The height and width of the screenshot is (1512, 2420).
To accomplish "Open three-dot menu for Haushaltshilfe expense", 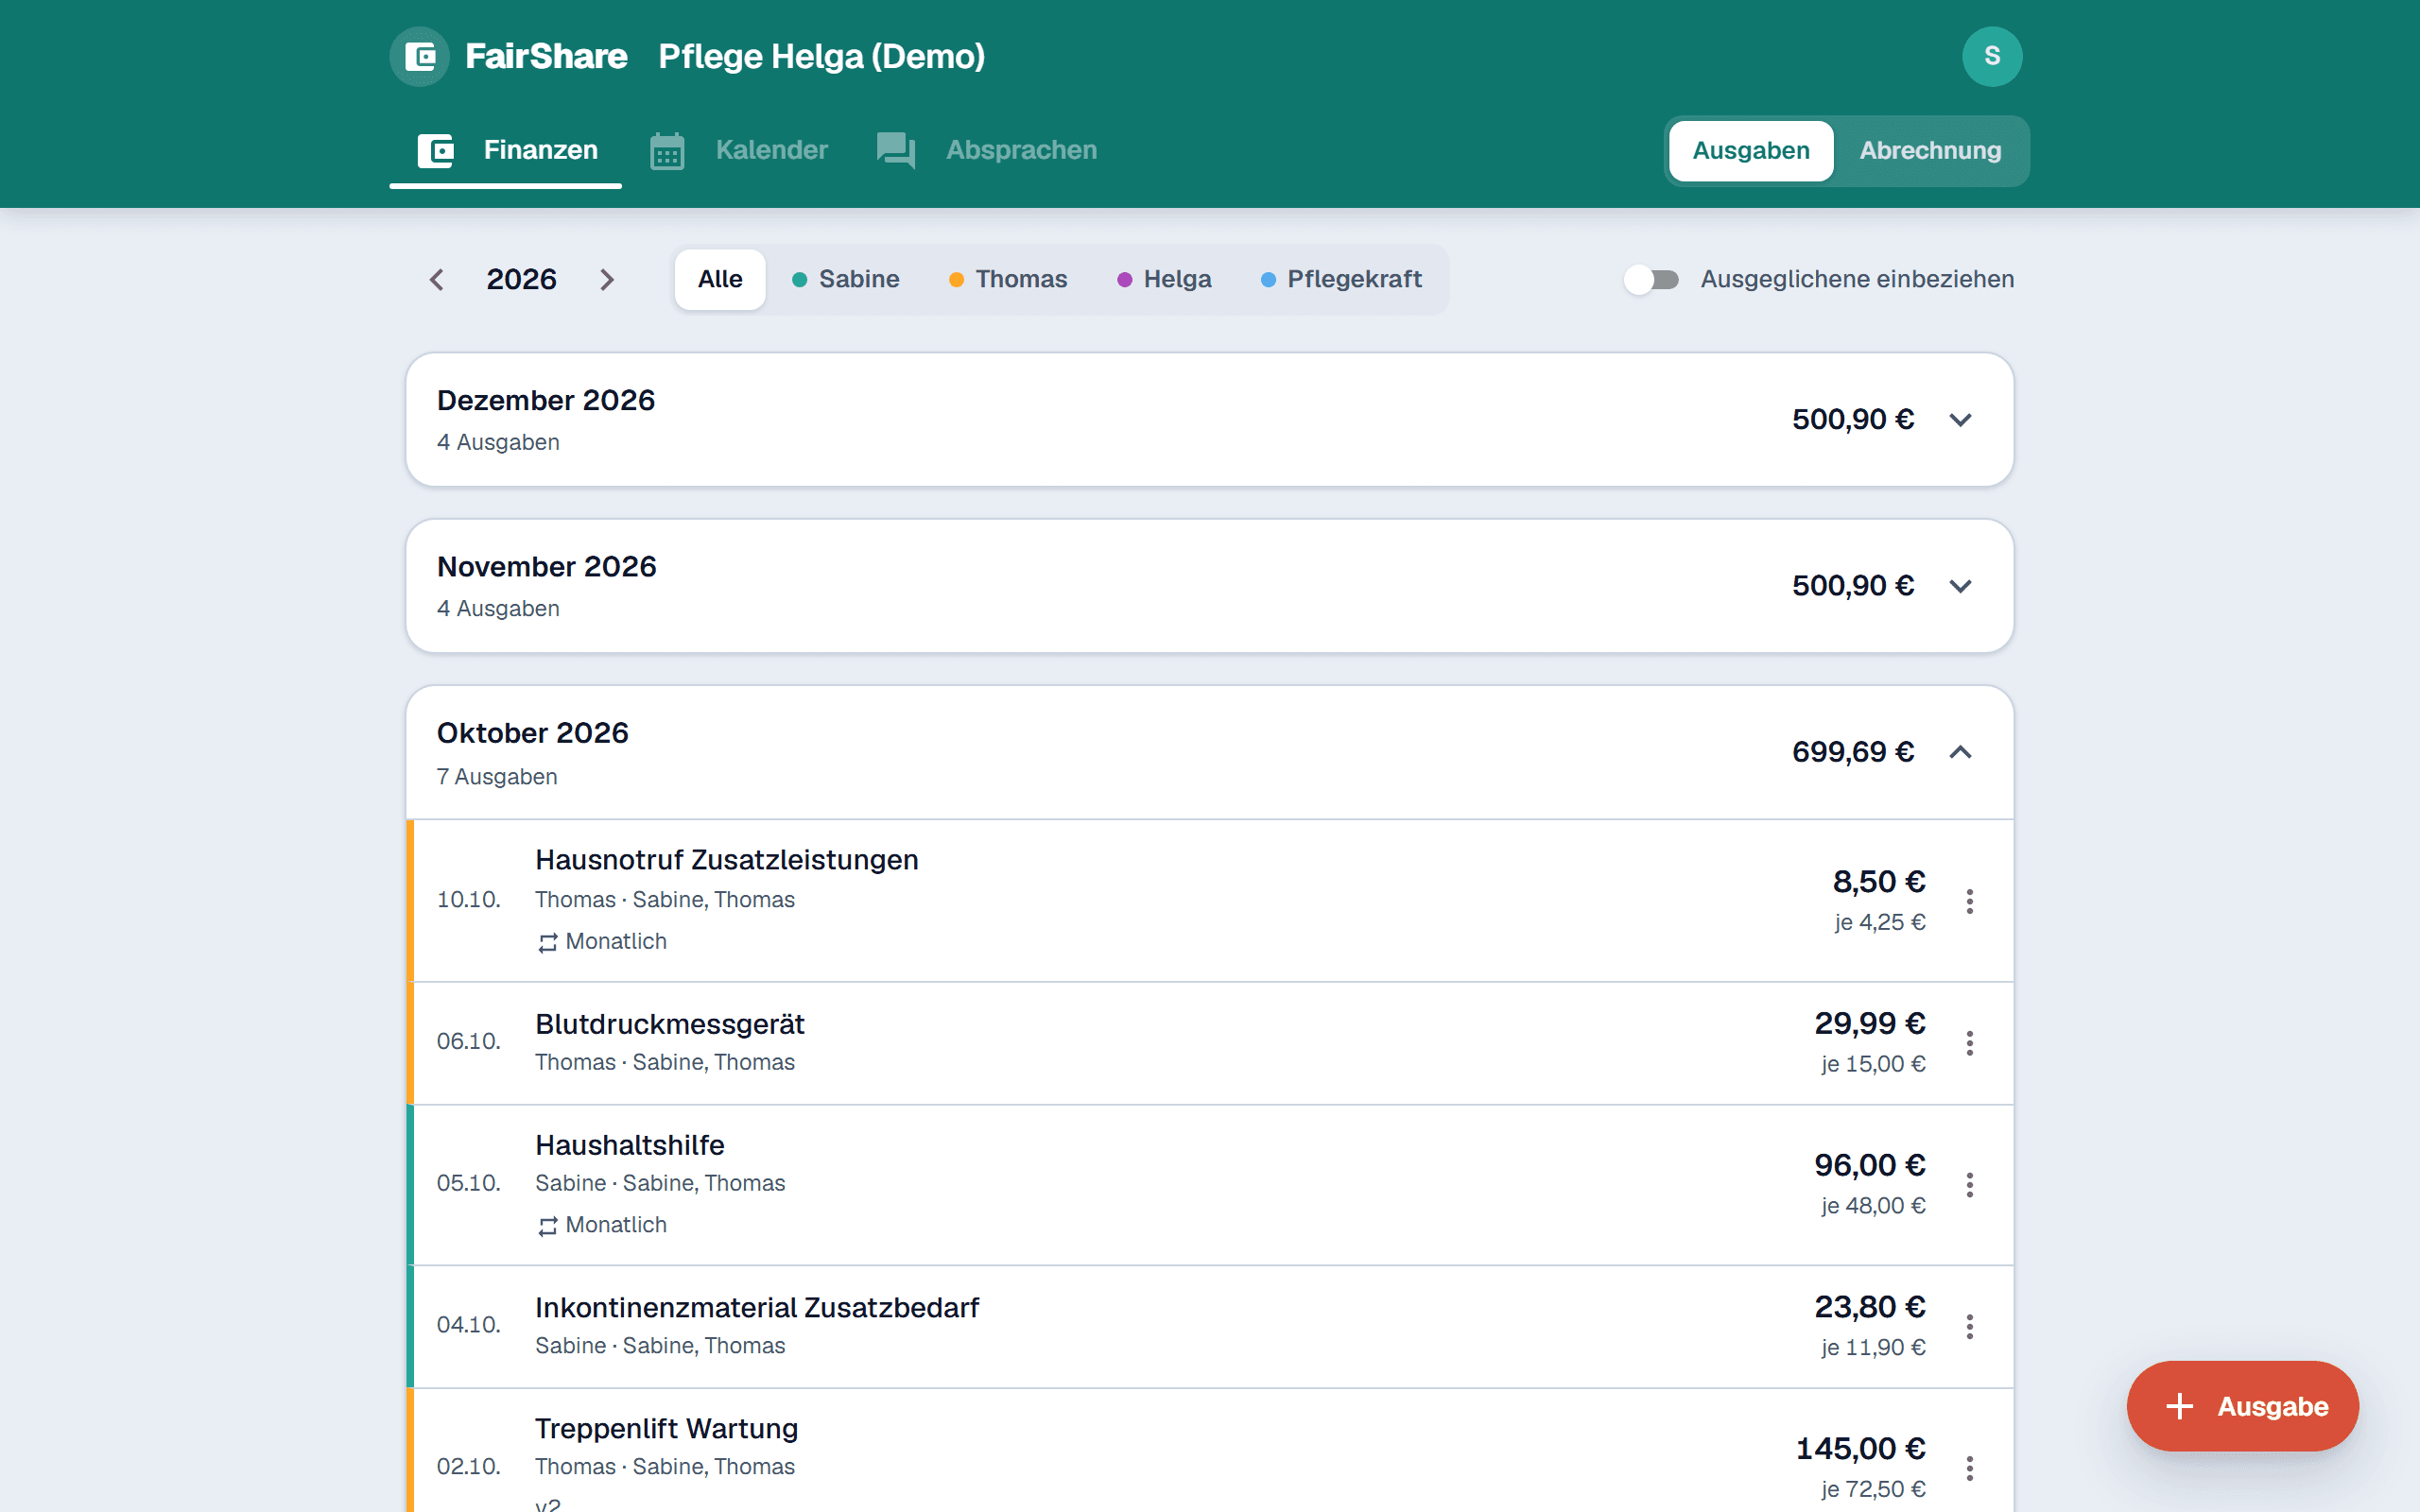I will click(1969, 1185).
